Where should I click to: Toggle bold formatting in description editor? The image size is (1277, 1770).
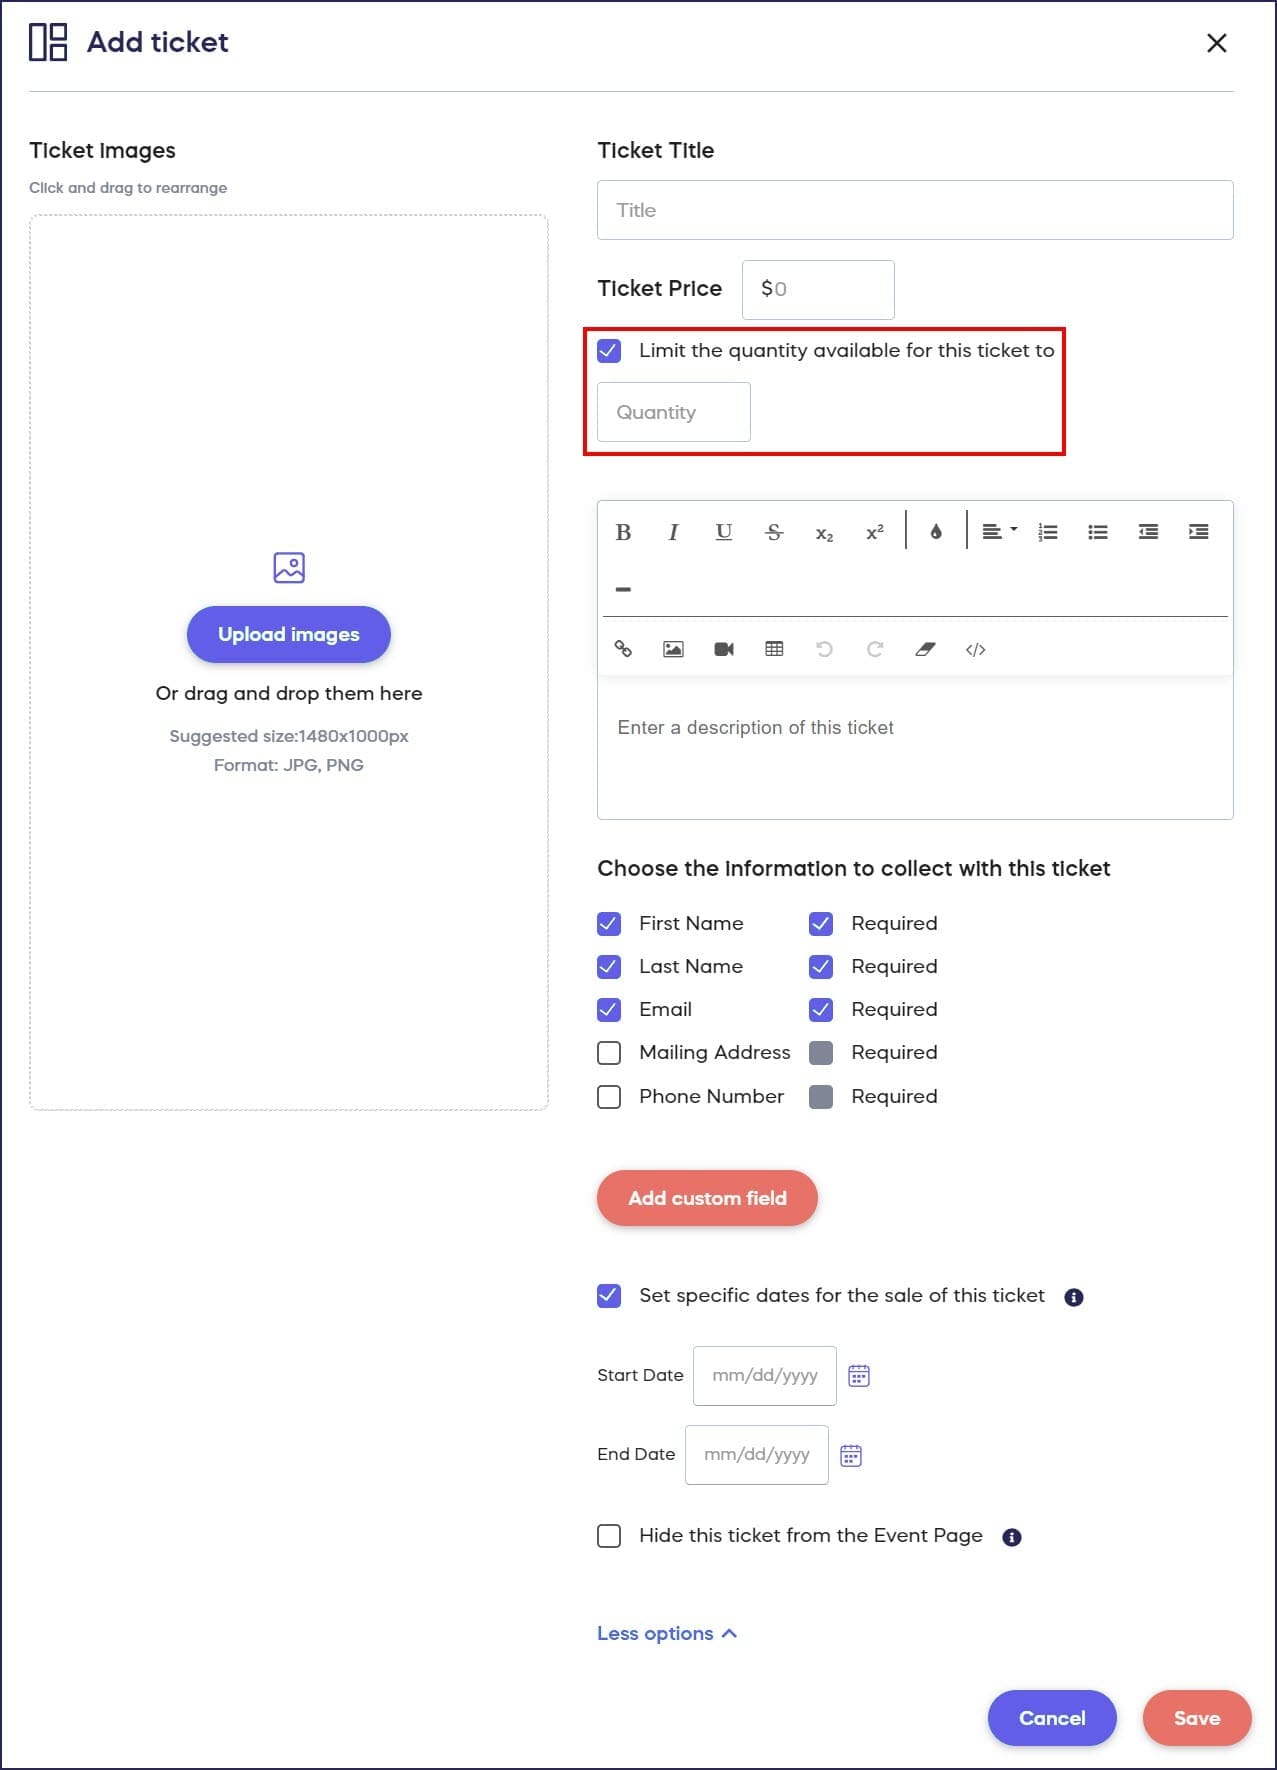623,532
